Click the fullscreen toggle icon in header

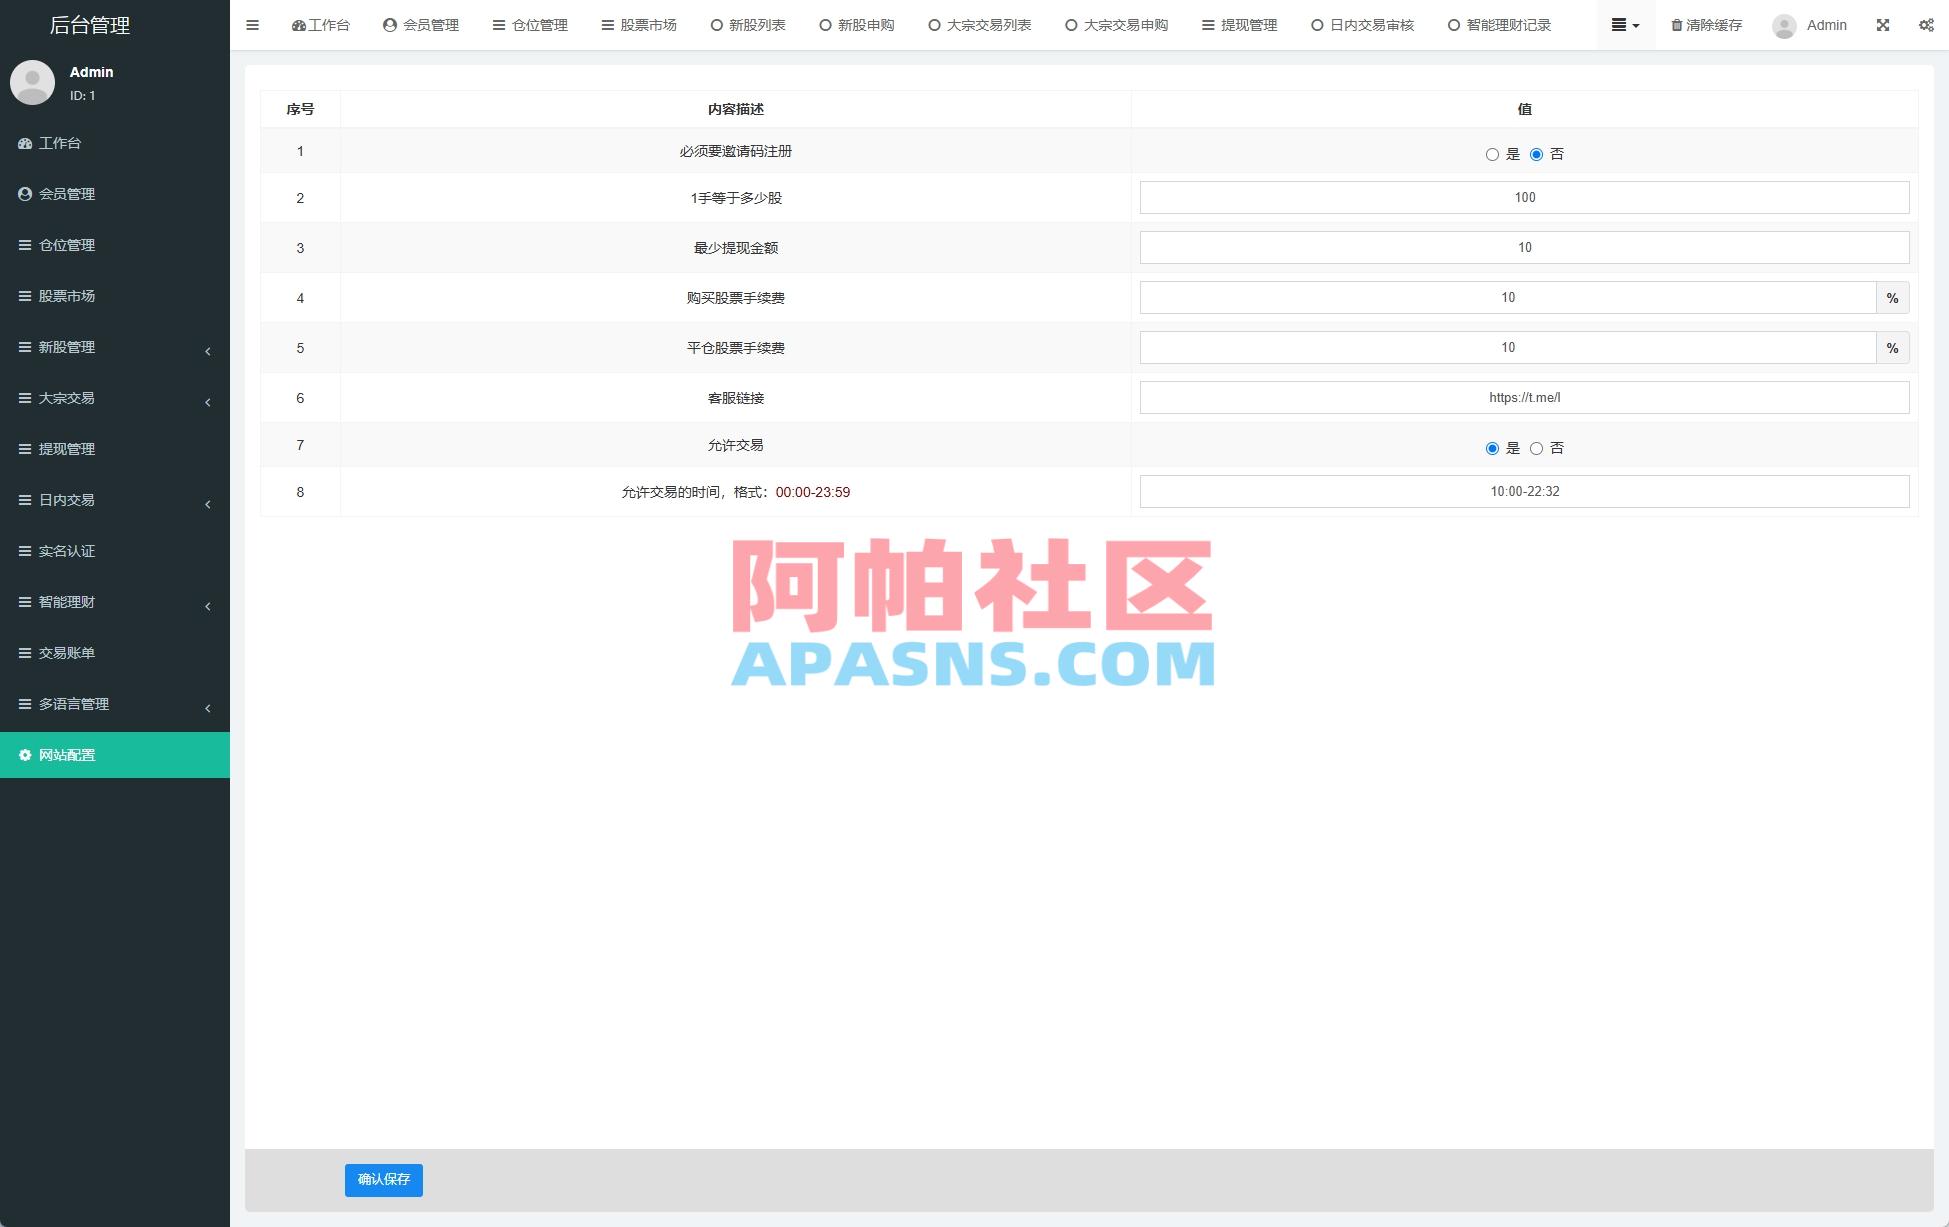tap(1882, 25)
